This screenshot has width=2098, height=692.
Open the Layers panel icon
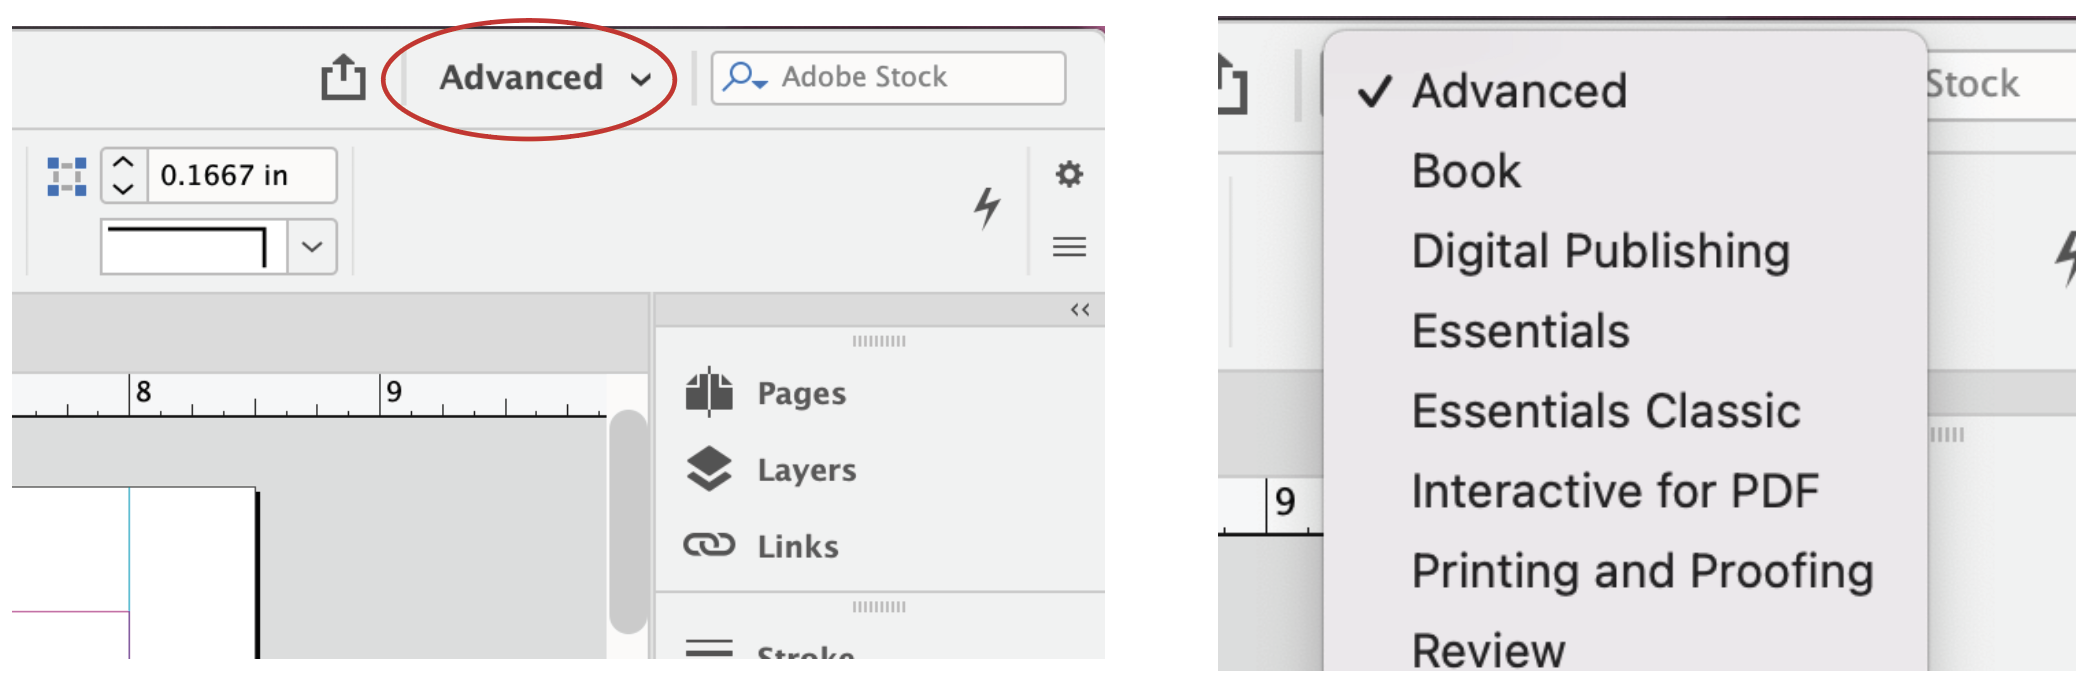pos(709,469)
